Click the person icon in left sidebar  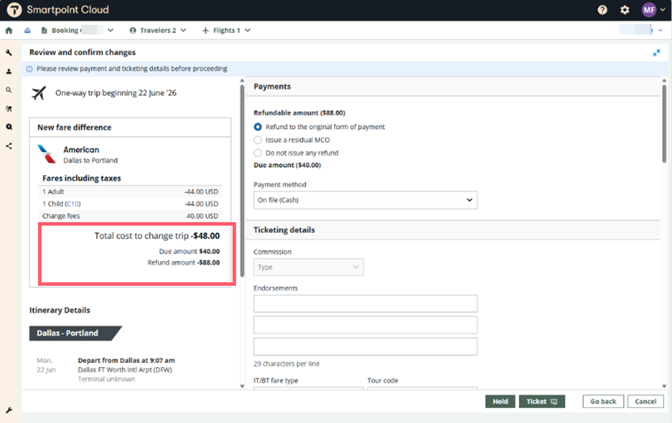tap(9, 71)
